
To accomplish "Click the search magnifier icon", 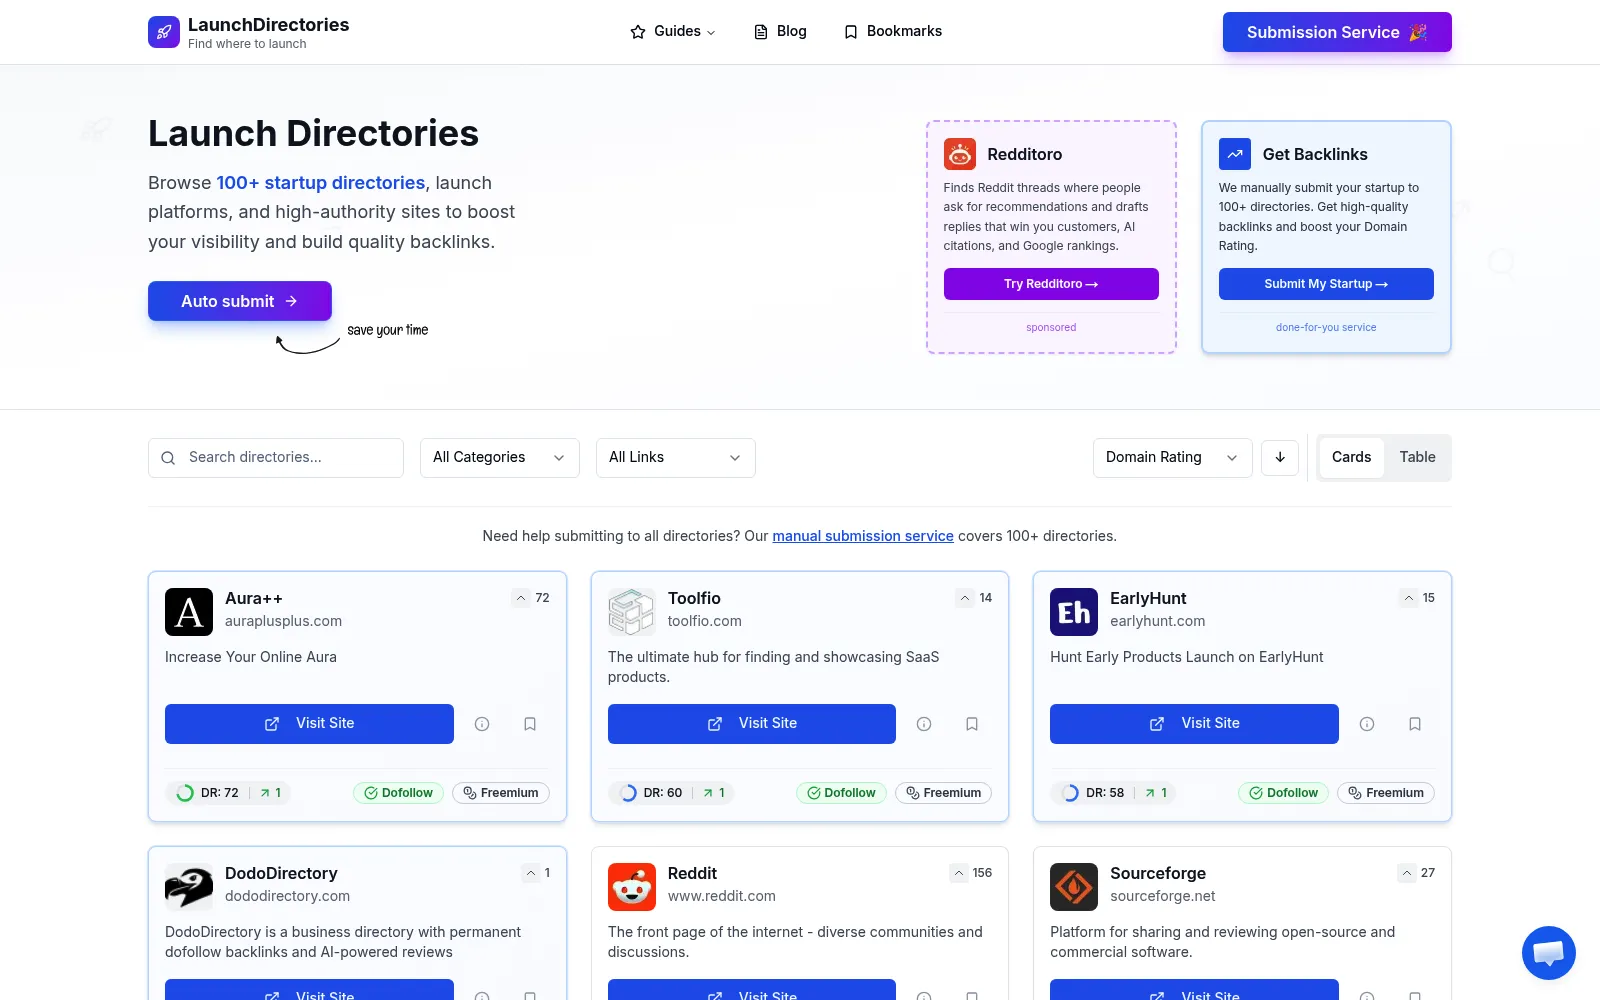I will click(168, 458).
